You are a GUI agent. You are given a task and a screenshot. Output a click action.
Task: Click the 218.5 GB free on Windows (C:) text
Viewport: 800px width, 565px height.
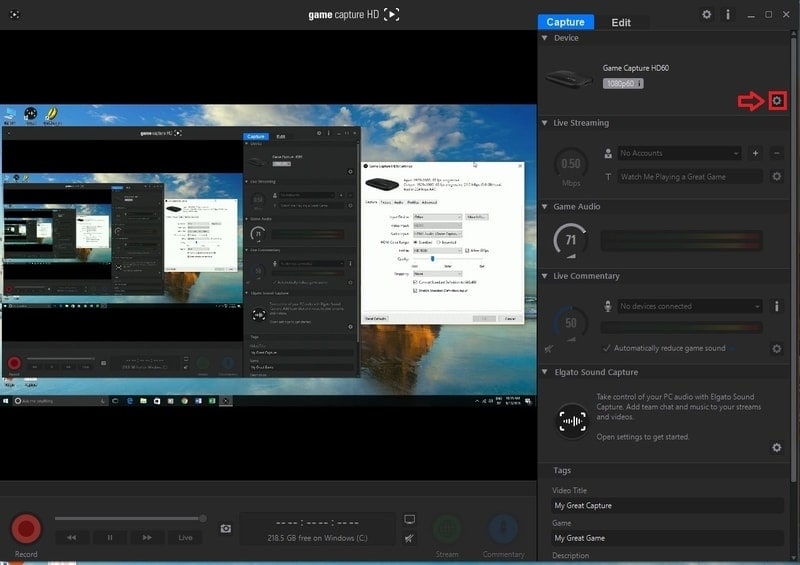click(317, 538)
